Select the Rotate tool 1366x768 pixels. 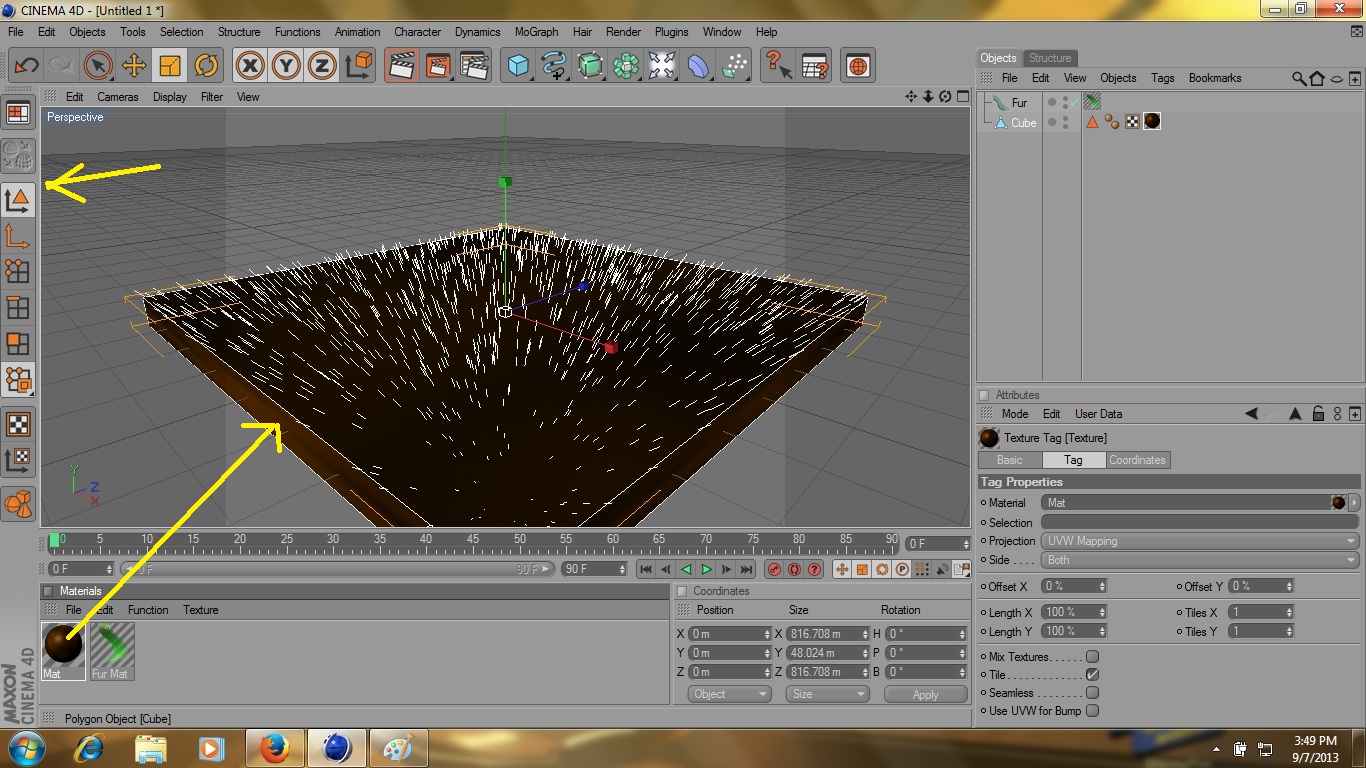point(206,65)
